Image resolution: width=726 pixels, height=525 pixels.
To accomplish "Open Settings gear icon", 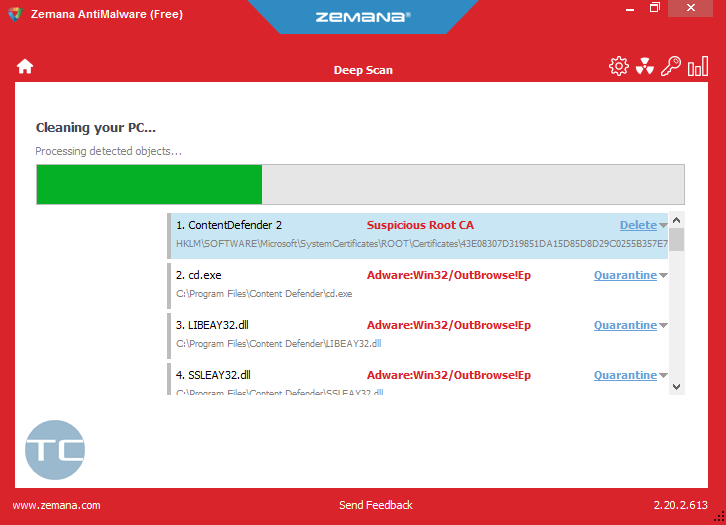I will pos(619,66).
